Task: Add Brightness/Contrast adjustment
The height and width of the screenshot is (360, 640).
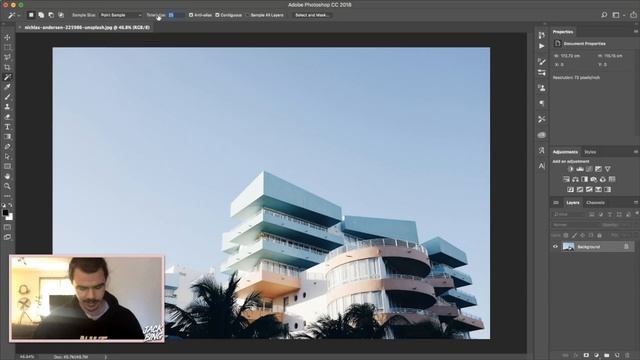Action: pos(571,169)
